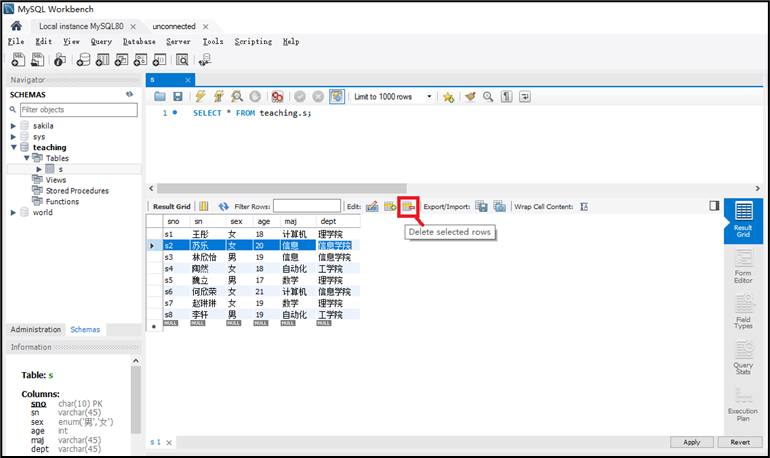Open the Scripting menu
770x458 pixels.
(x=253, y=41)
